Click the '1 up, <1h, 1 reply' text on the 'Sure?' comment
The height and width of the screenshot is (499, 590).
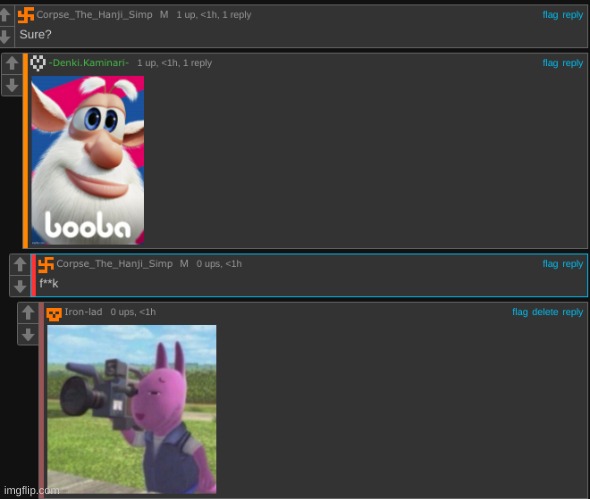pyautogui.click(x=214, y=15)
